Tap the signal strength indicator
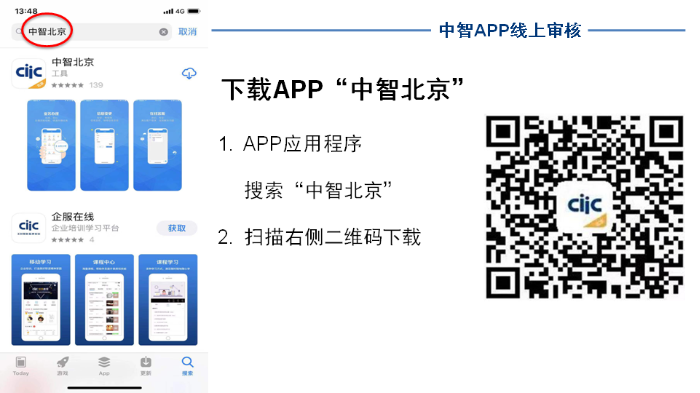700x393 pixels. [x=168, y=11]
